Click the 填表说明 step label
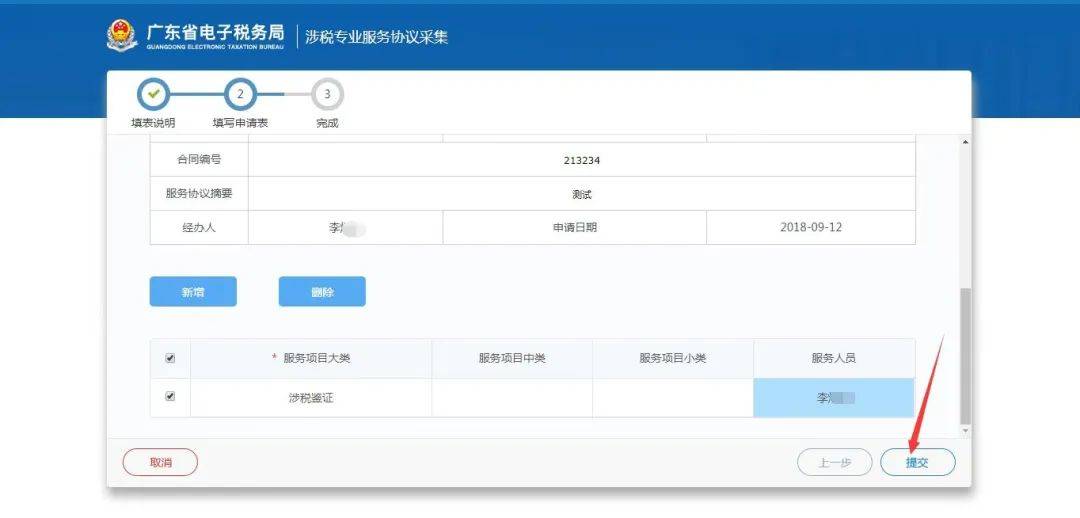This screenshot has width=1080, height=518. coord(153,123)
